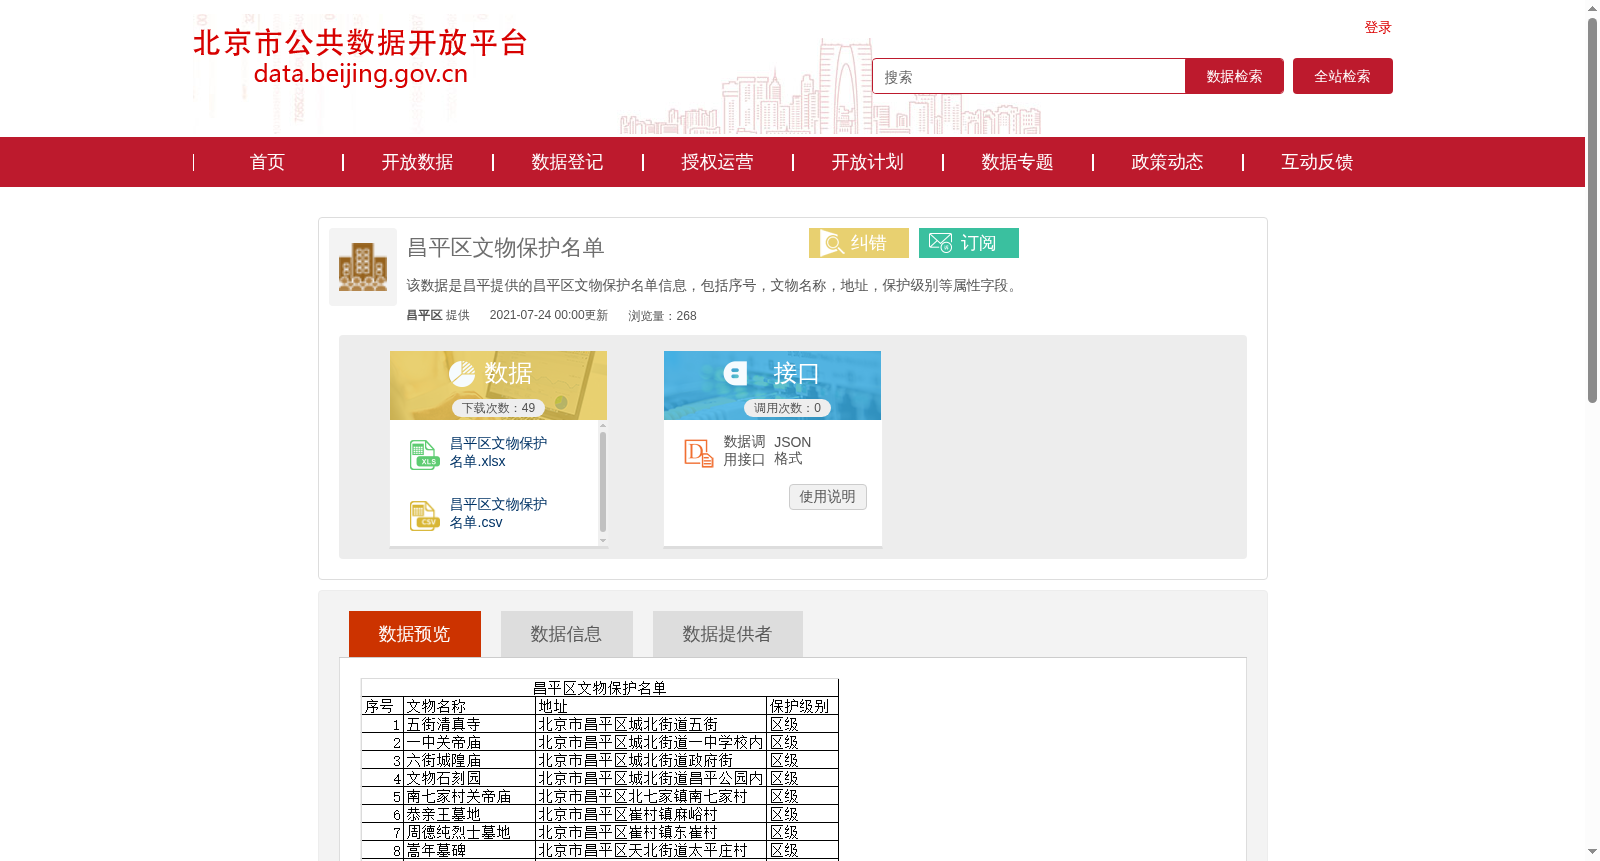Click the 昌平区 提供 provider text
The height and width of the screenshot is (861, 1600).
[438, 315]
